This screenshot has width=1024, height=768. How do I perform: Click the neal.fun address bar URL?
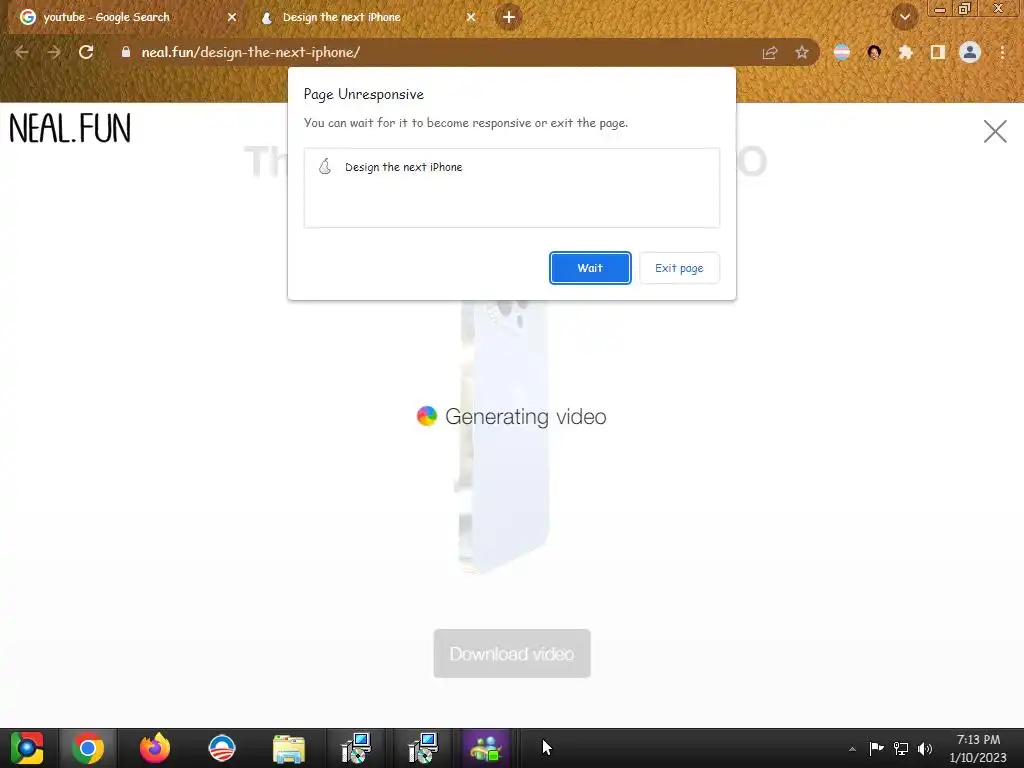251,52
